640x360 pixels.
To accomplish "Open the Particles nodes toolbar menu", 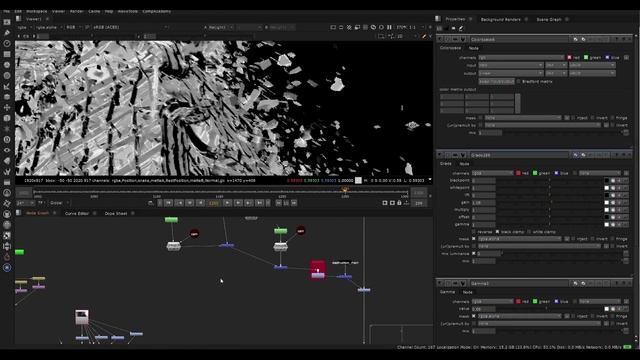I will [x=7, y=129].
